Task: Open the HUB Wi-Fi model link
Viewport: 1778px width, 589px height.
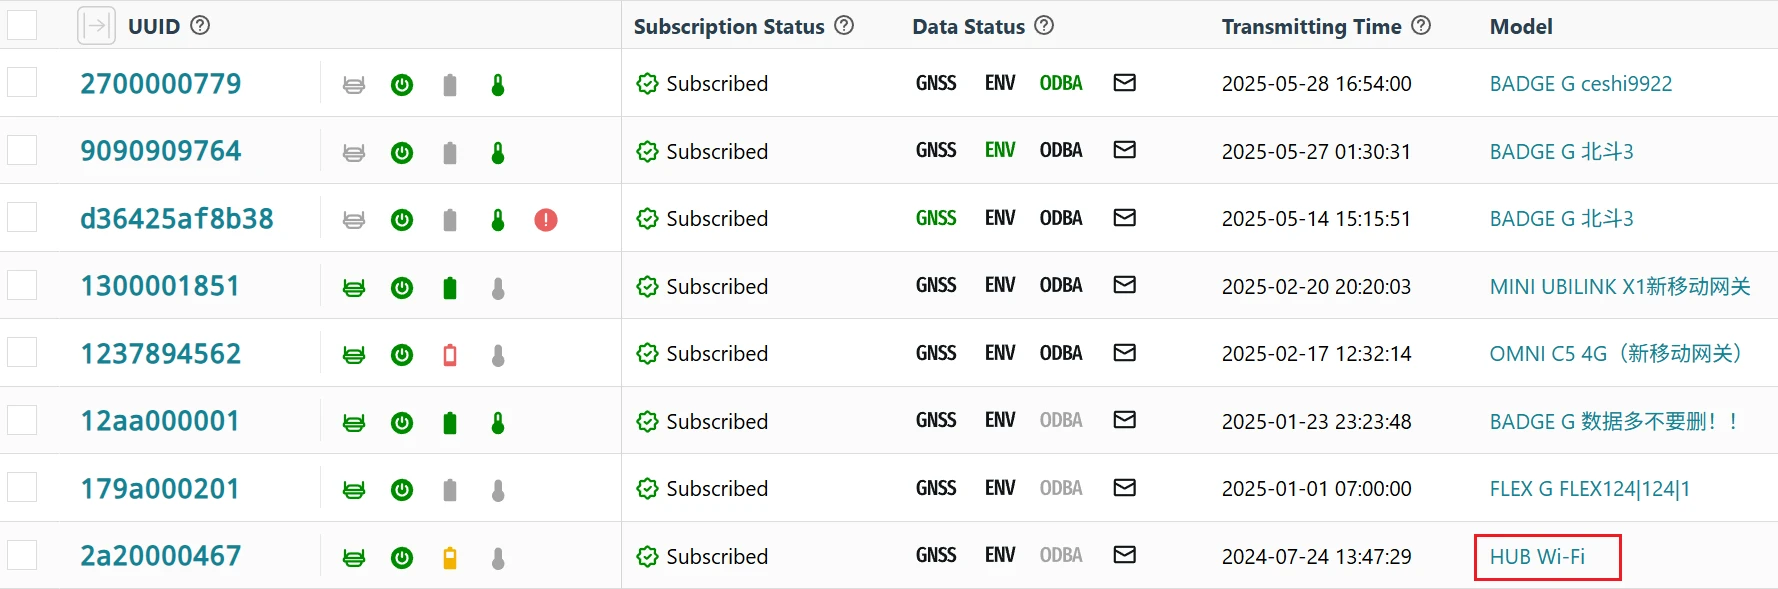Action: 1537,557
